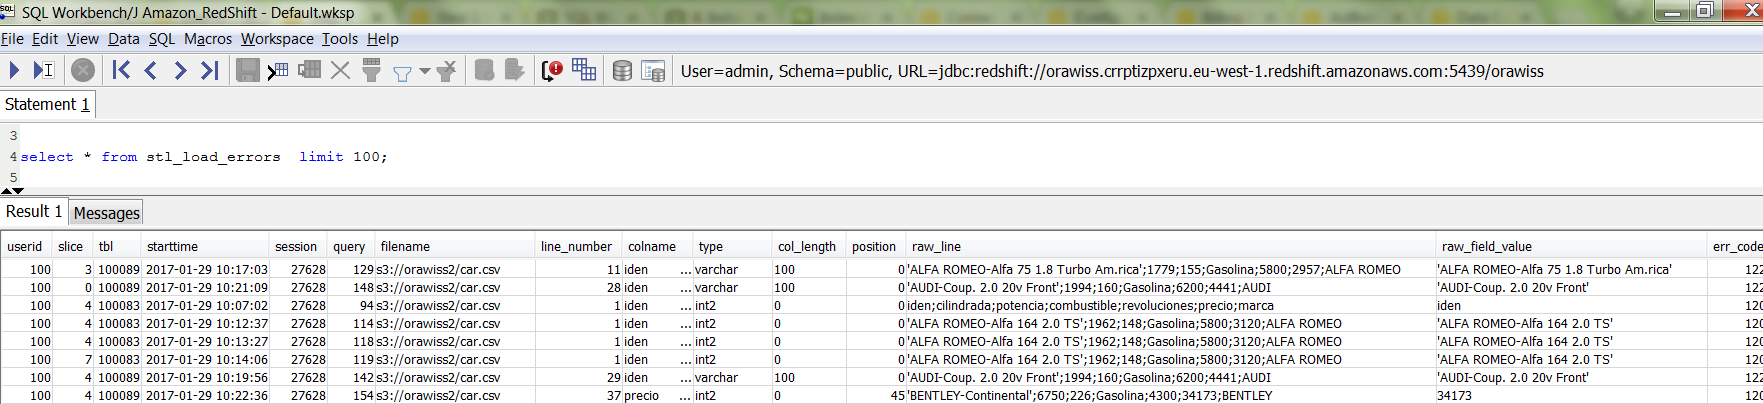This screenshot has height=404, width=1763.
Task: Sort by the line_number column header
Action: [x=576, y=246]
